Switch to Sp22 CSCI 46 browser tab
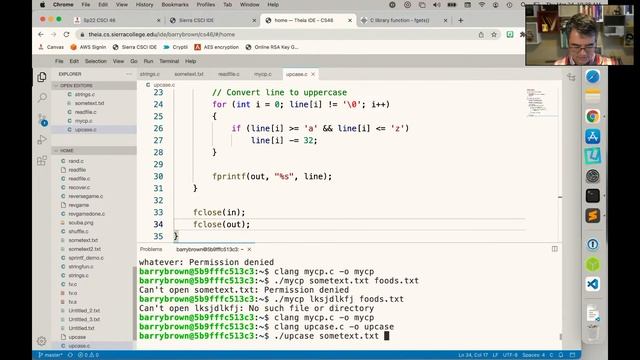Viewport: 640px width, 360px height. (x=118, y=20)
